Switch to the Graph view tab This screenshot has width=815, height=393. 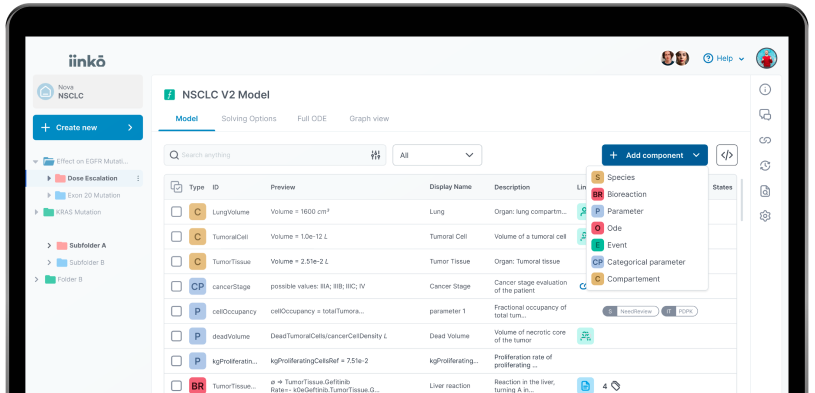click(369, 119)
